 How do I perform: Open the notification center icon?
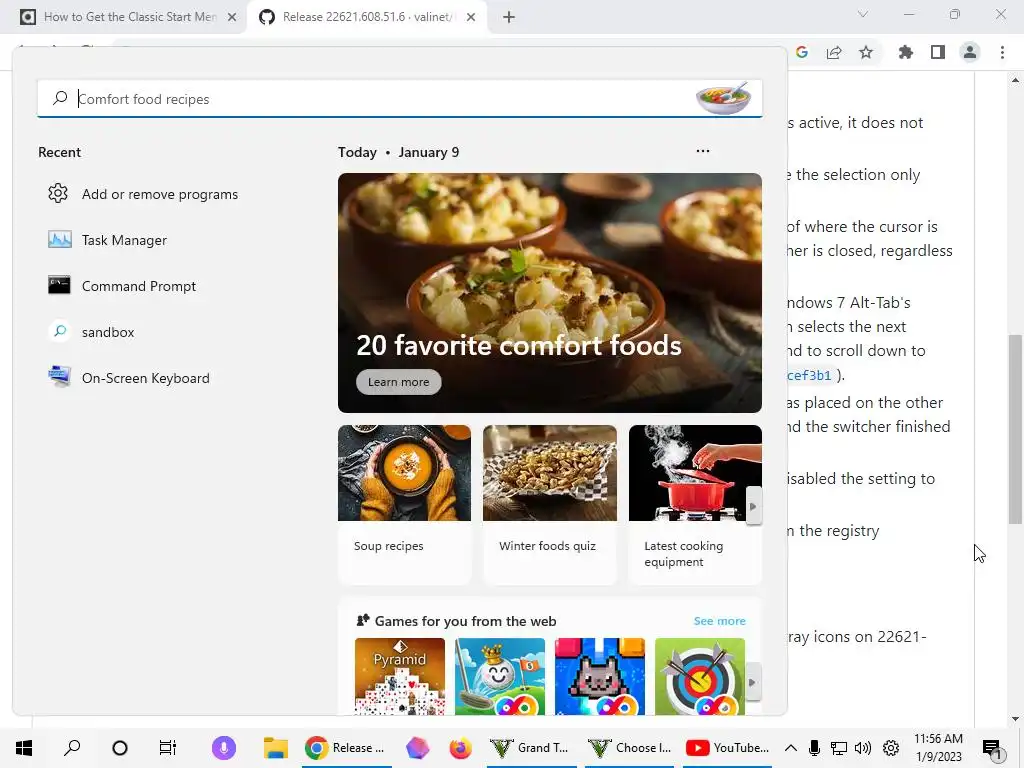(x=992, y=748)
